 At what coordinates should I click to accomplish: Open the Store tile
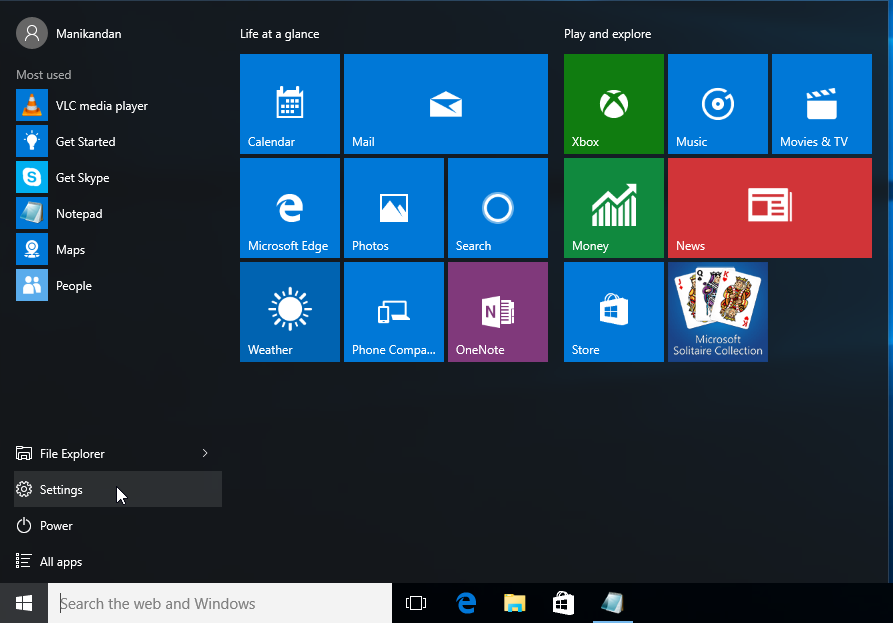(x=614, y=312)
